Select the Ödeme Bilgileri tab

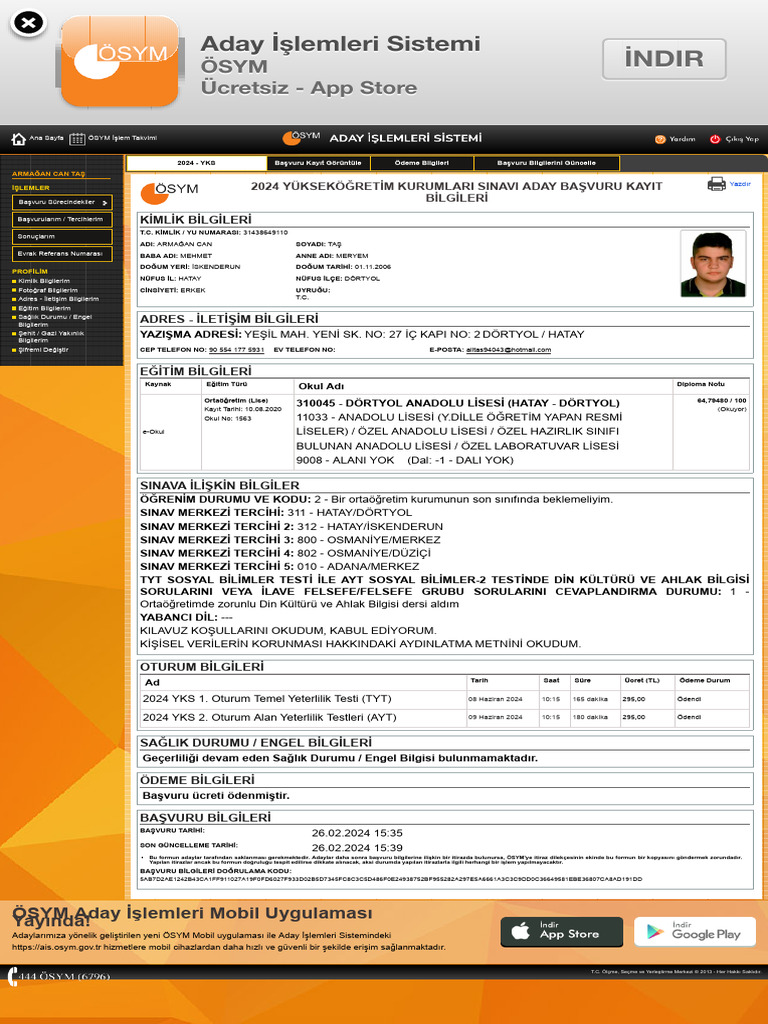tap(421, 163)
